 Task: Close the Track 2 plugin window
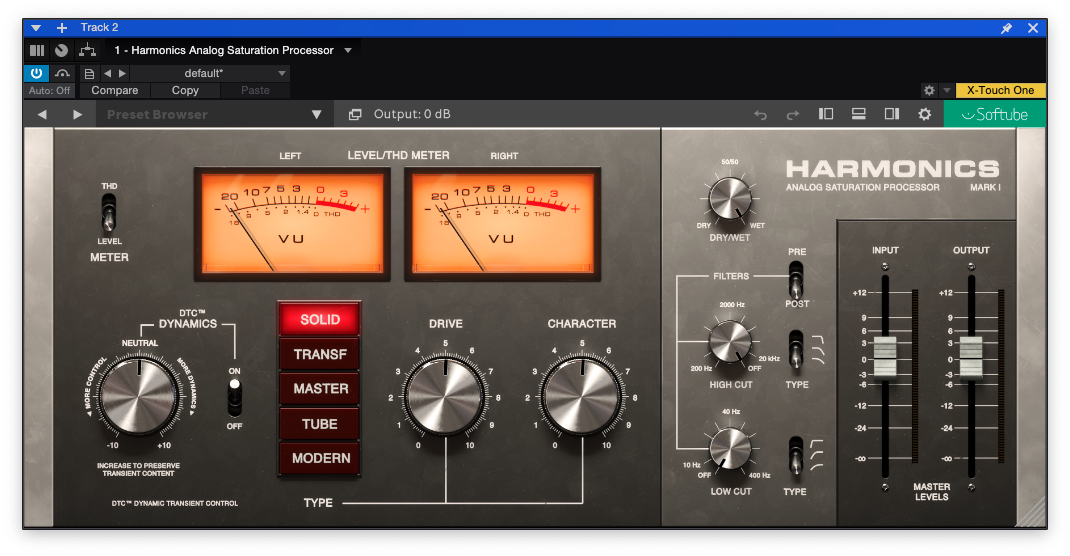point(1033,28)
